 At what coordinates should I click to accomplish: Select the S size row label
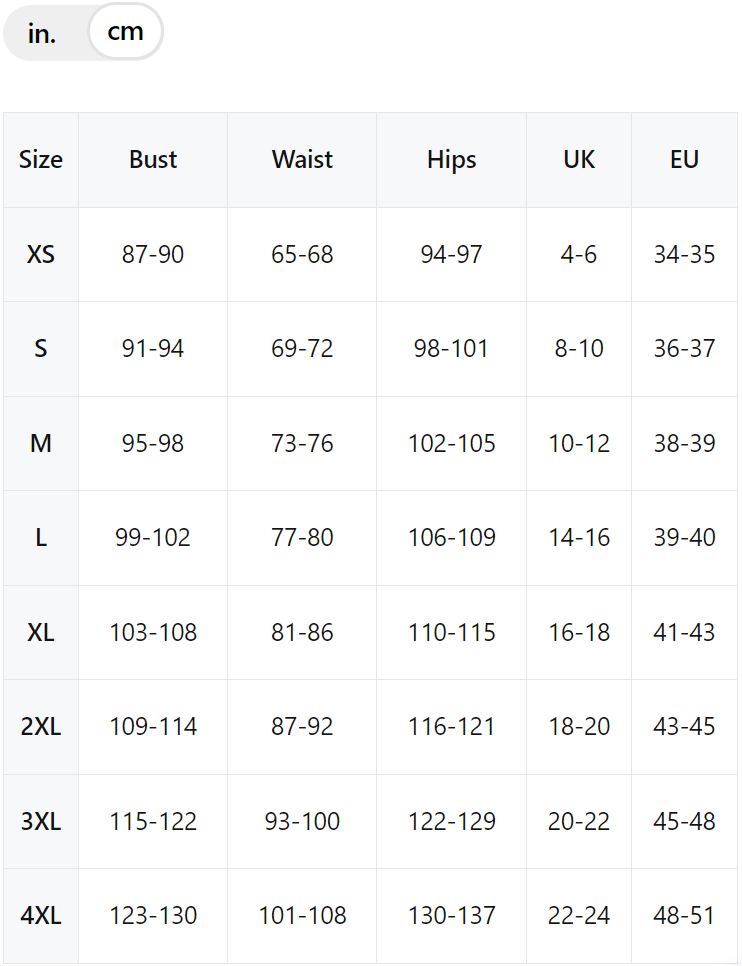pyautogui.click(x=41, y=349)
